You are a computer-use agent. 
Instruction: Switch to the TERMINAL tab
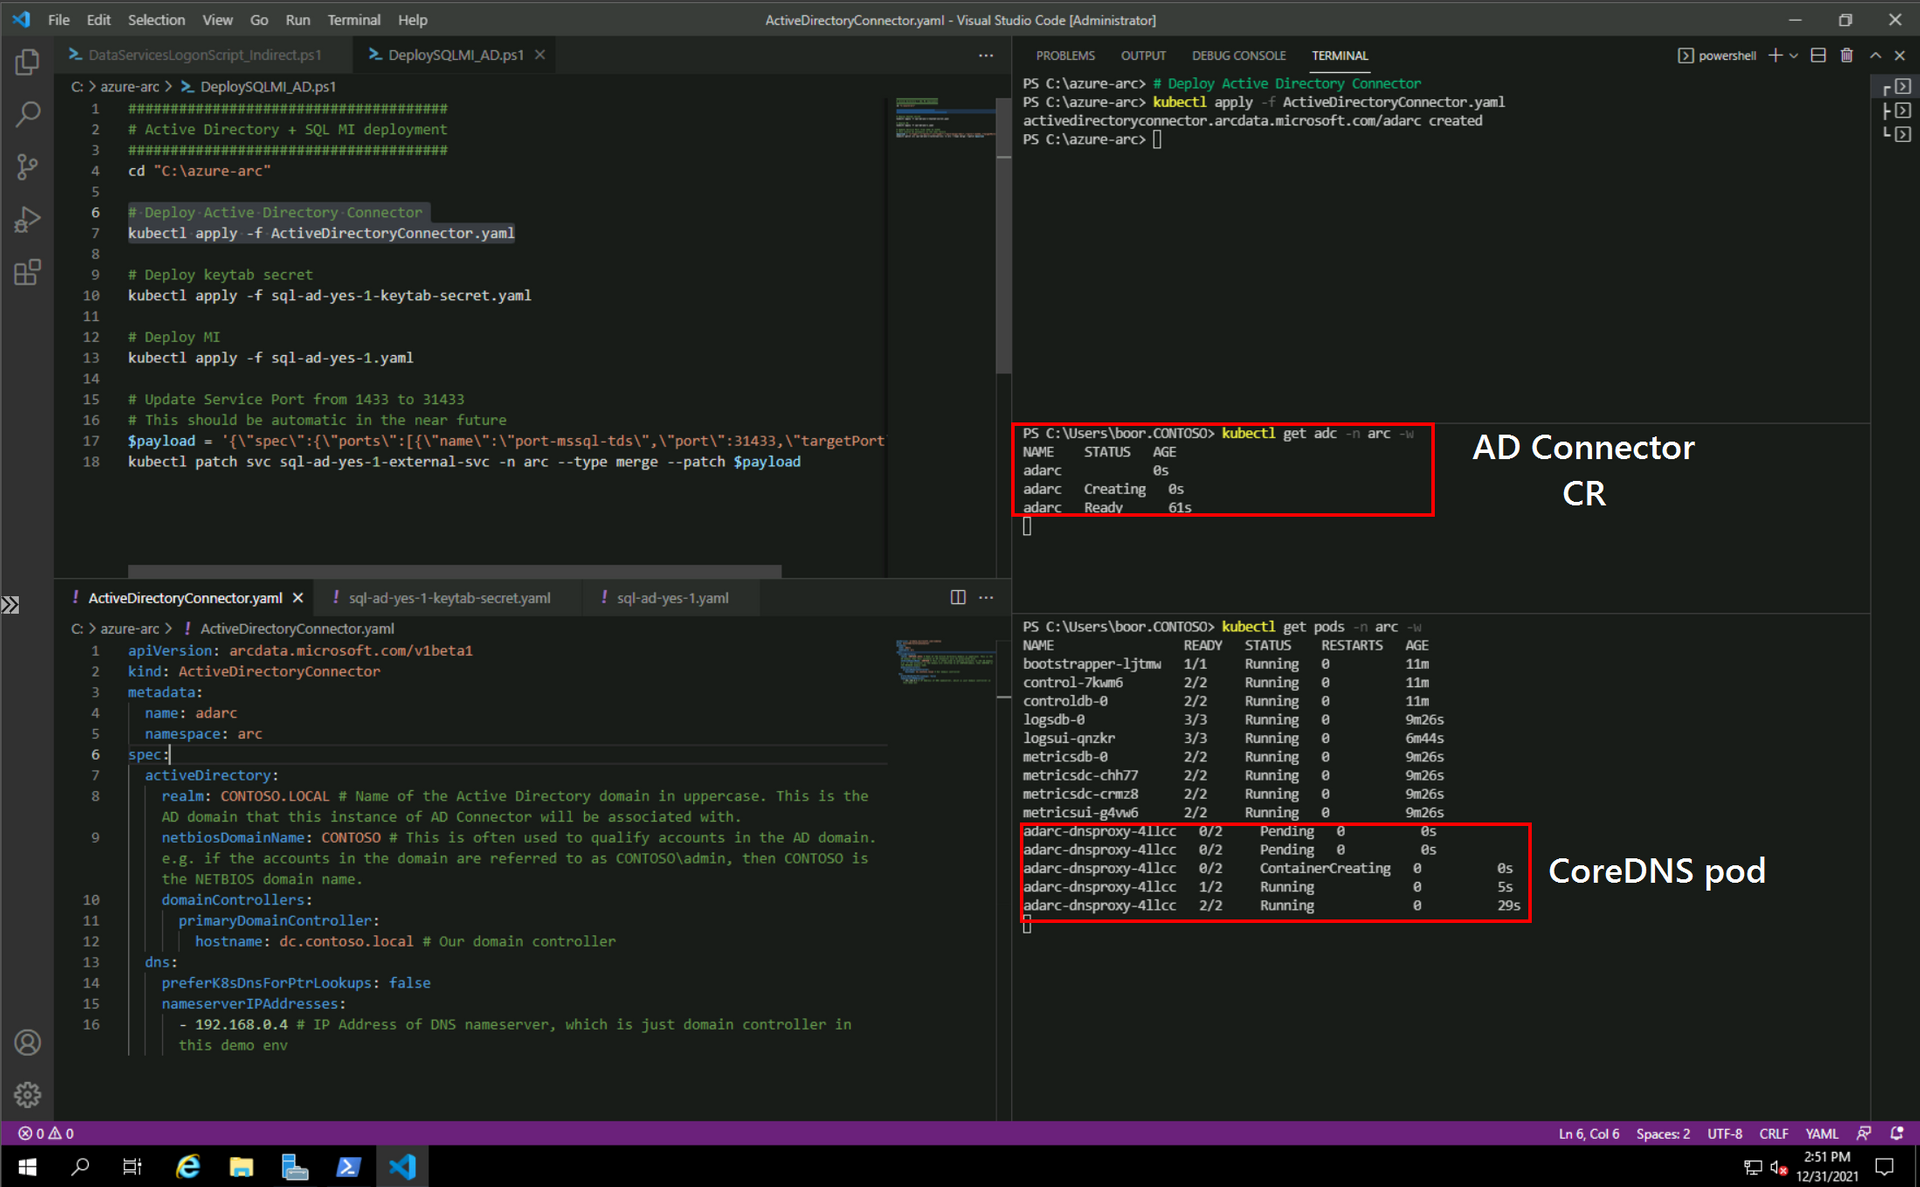(1339, 55)
